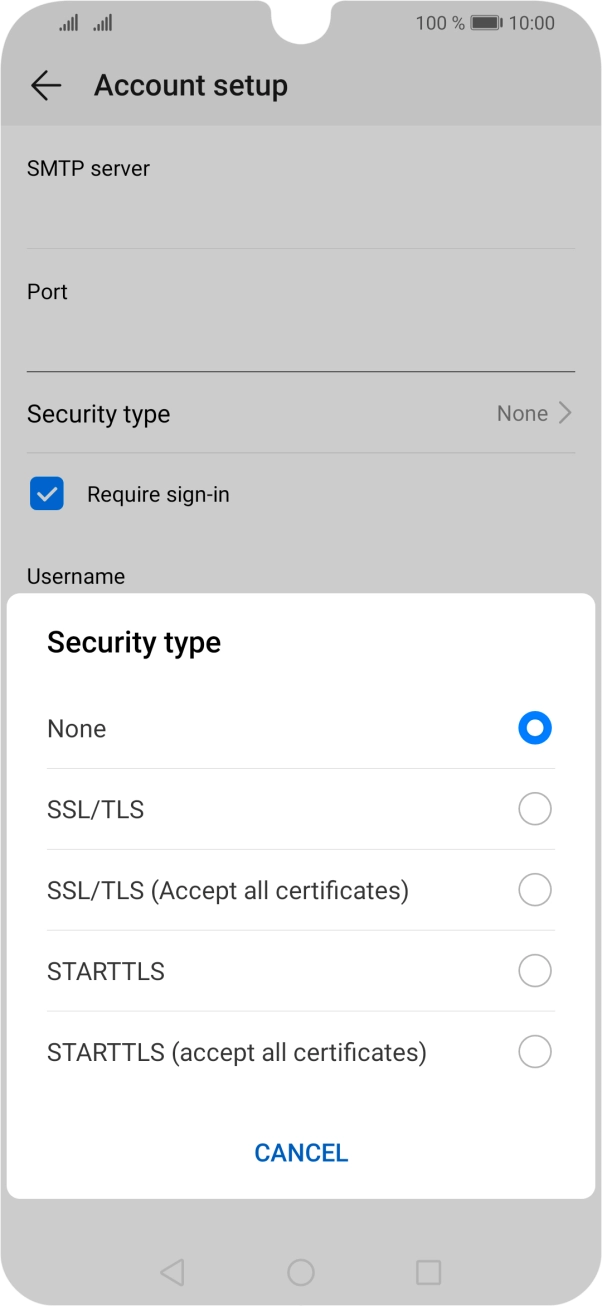This screenshot has height=1306, width=602.
Task: Tap the Android back navigation triangle
Action: 172,1271
